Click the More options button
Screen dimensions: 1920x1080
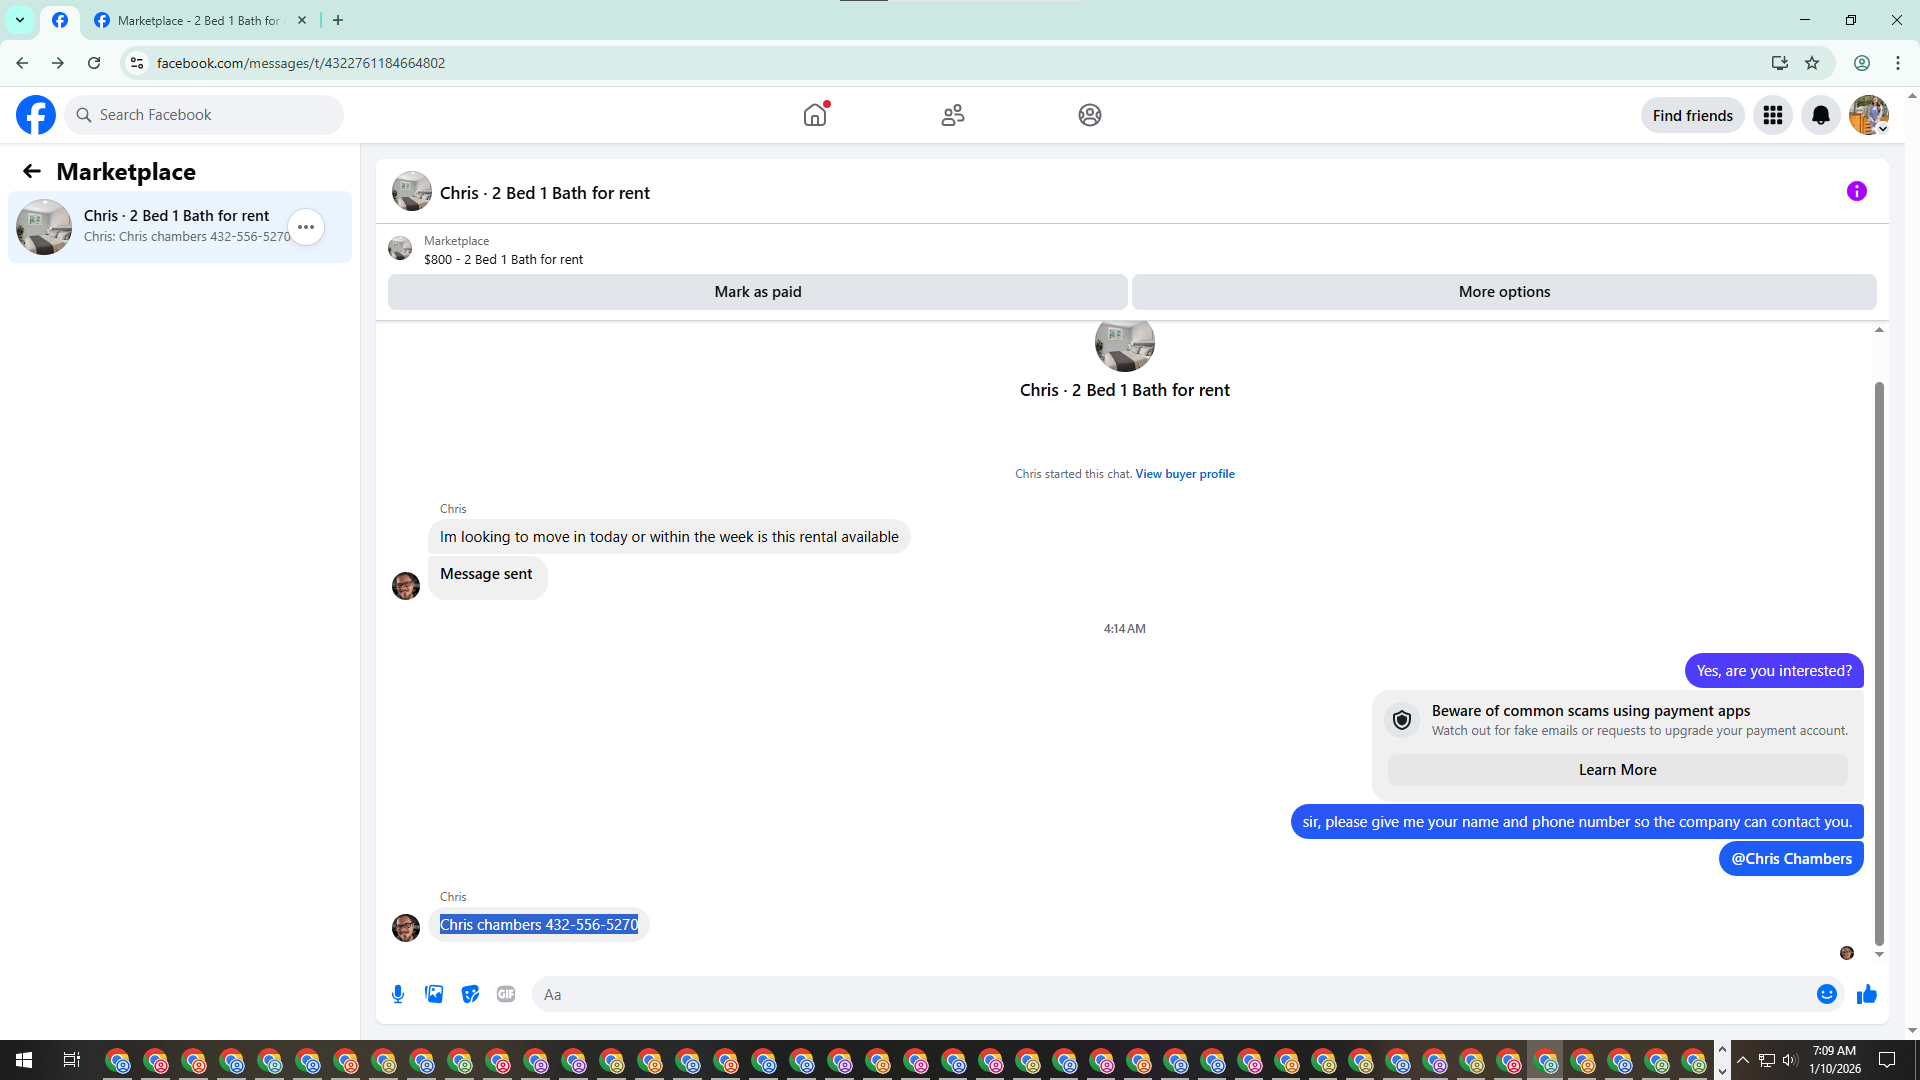1503,292
